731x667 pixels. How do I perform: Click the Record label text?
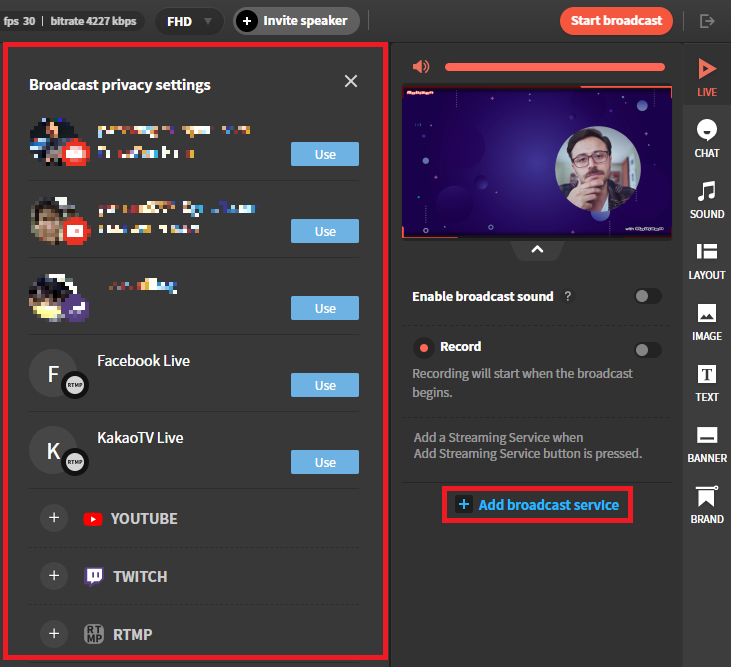(461, 346)
